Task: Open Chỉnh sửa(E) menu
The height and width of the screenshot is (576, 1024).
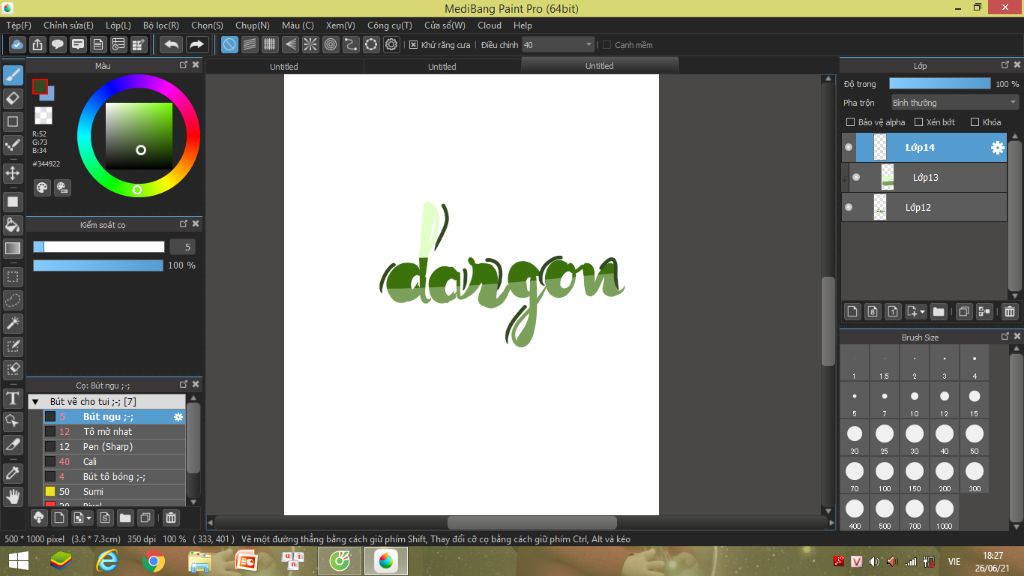Action: click(69, 25)
